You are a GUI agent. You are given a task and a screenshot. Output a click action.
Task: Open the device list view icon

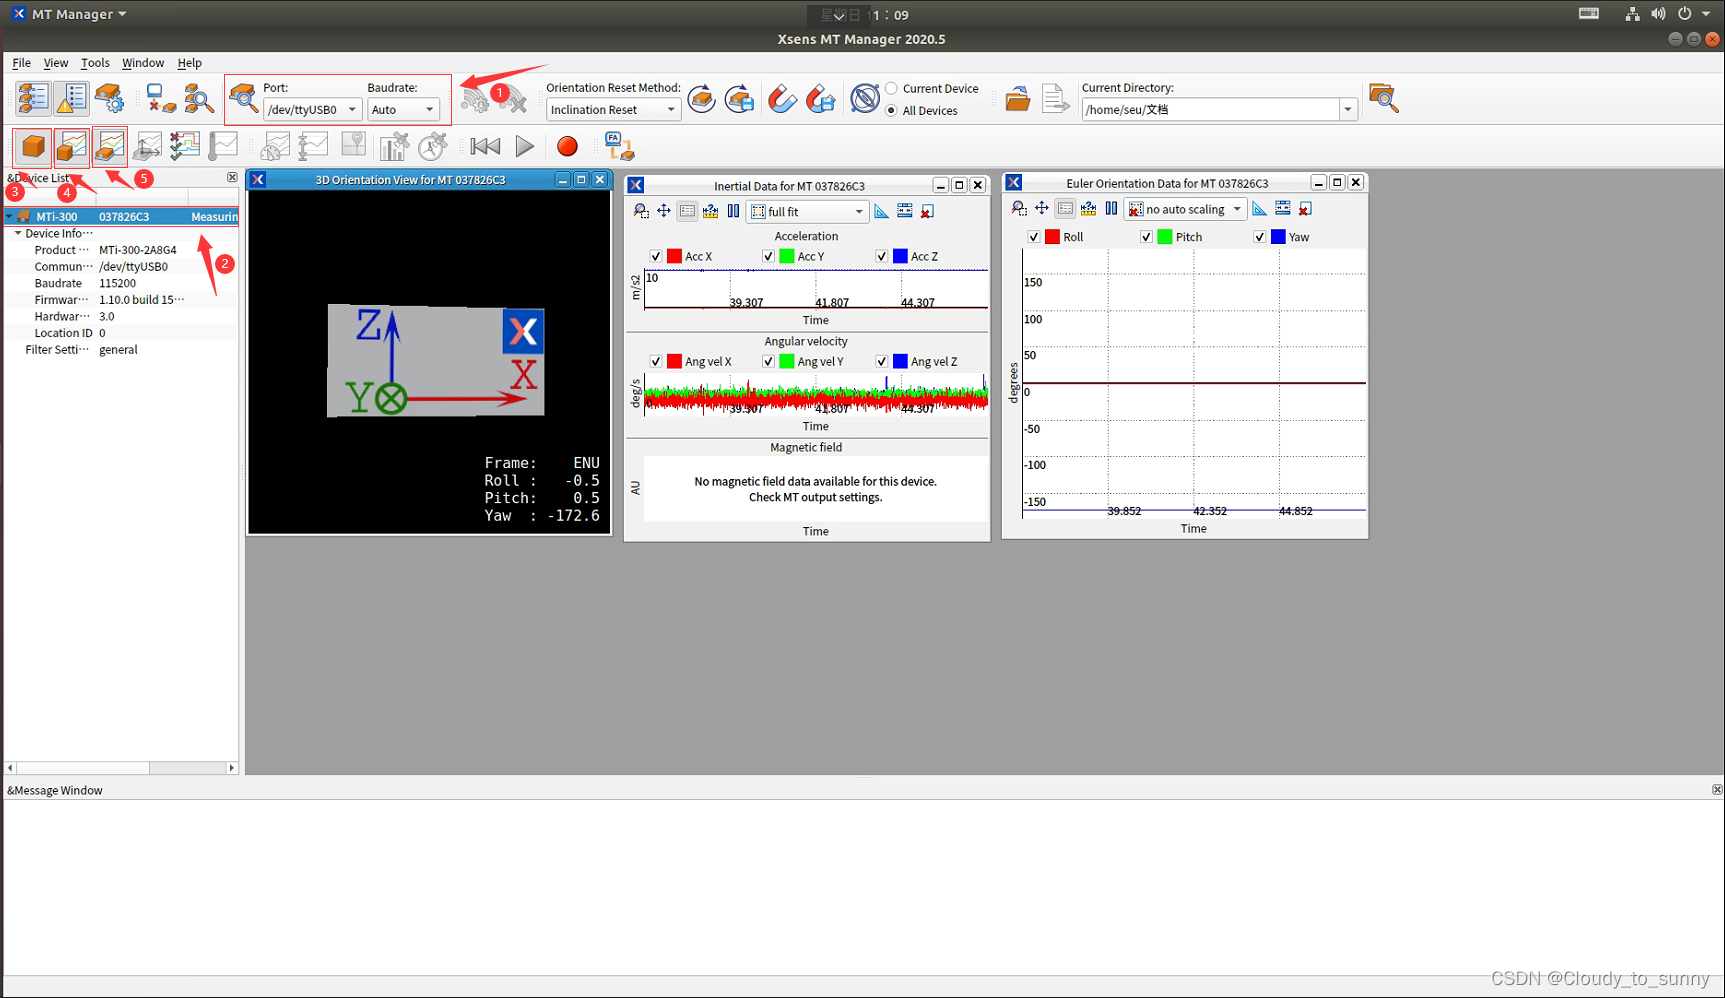(33, 98)
